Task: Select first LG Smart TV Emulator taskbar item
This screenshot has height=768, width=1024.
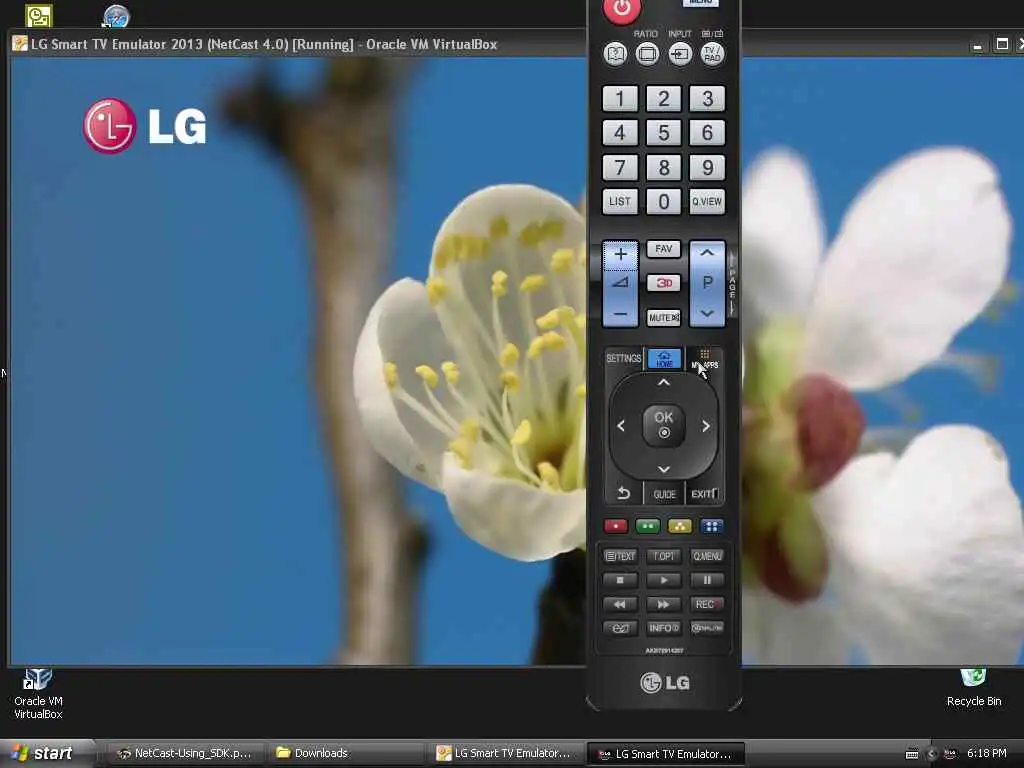Action: [x=507, y=754]
